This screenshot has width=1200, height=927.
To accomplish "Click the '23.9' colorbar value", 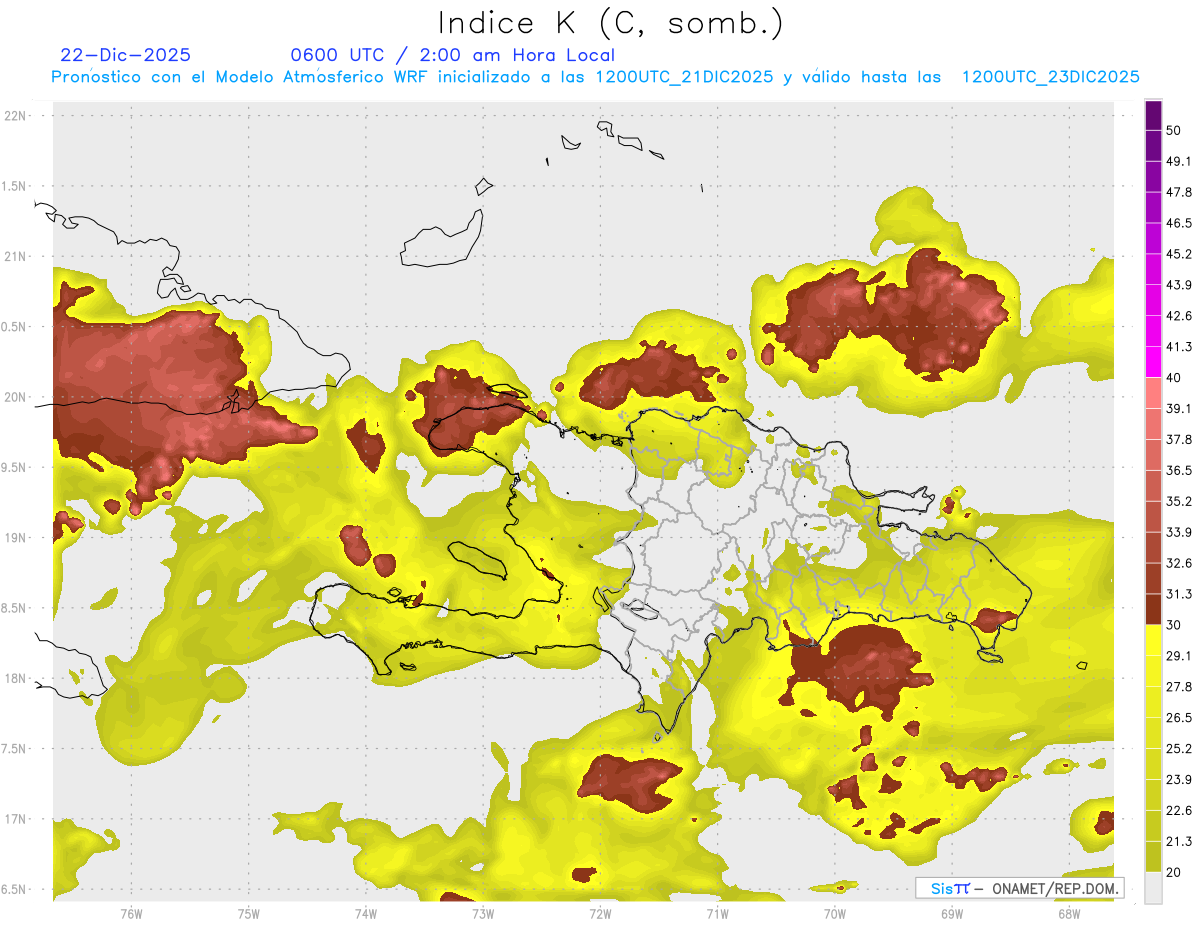I will coord(1179,779).
